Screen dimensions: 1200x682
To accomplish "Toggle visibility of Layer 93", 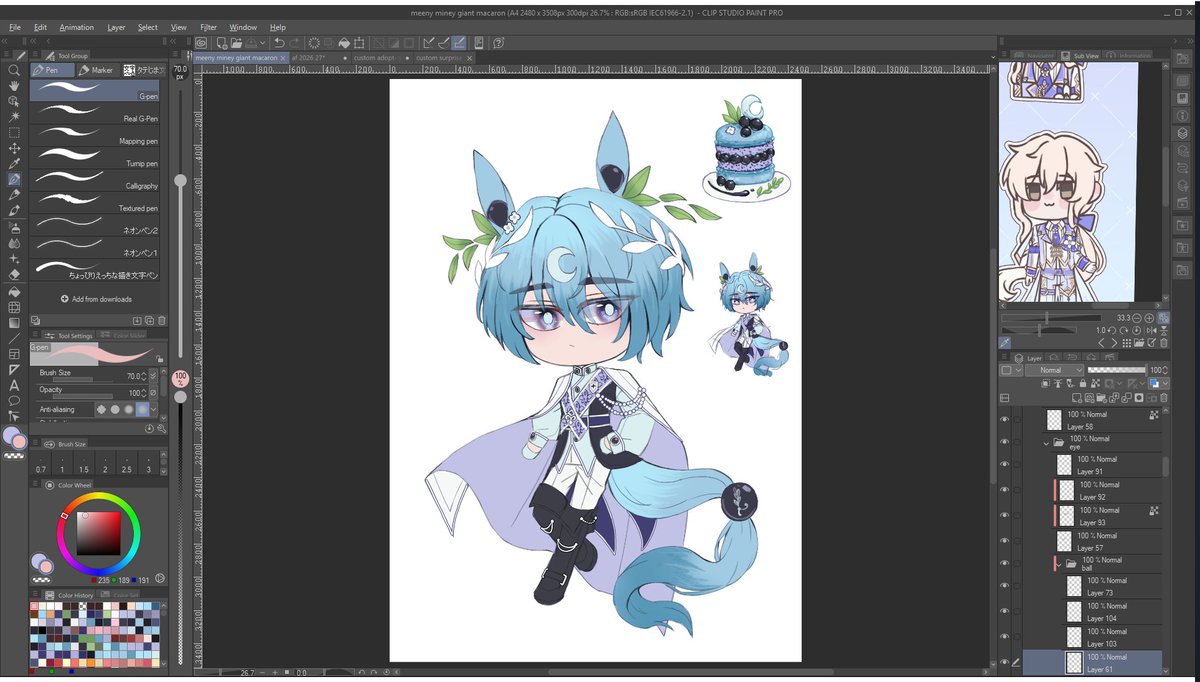I will [1005, 515].
